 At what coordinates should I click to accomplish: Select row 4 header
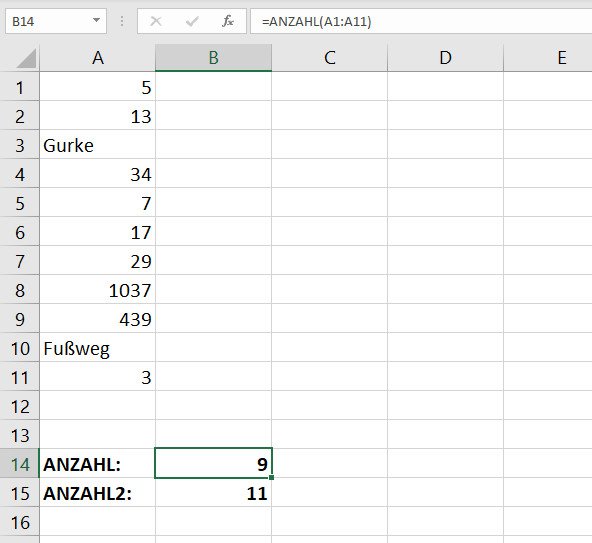[x=20, y=174]
